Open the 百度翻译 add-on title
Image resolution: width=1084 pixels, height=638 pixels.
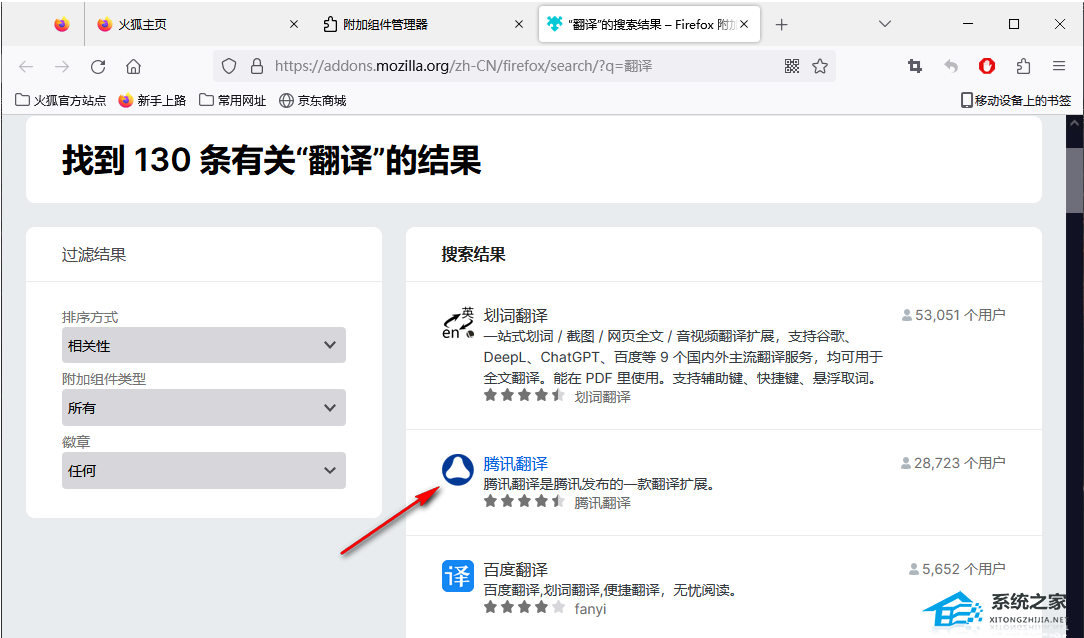516,570
